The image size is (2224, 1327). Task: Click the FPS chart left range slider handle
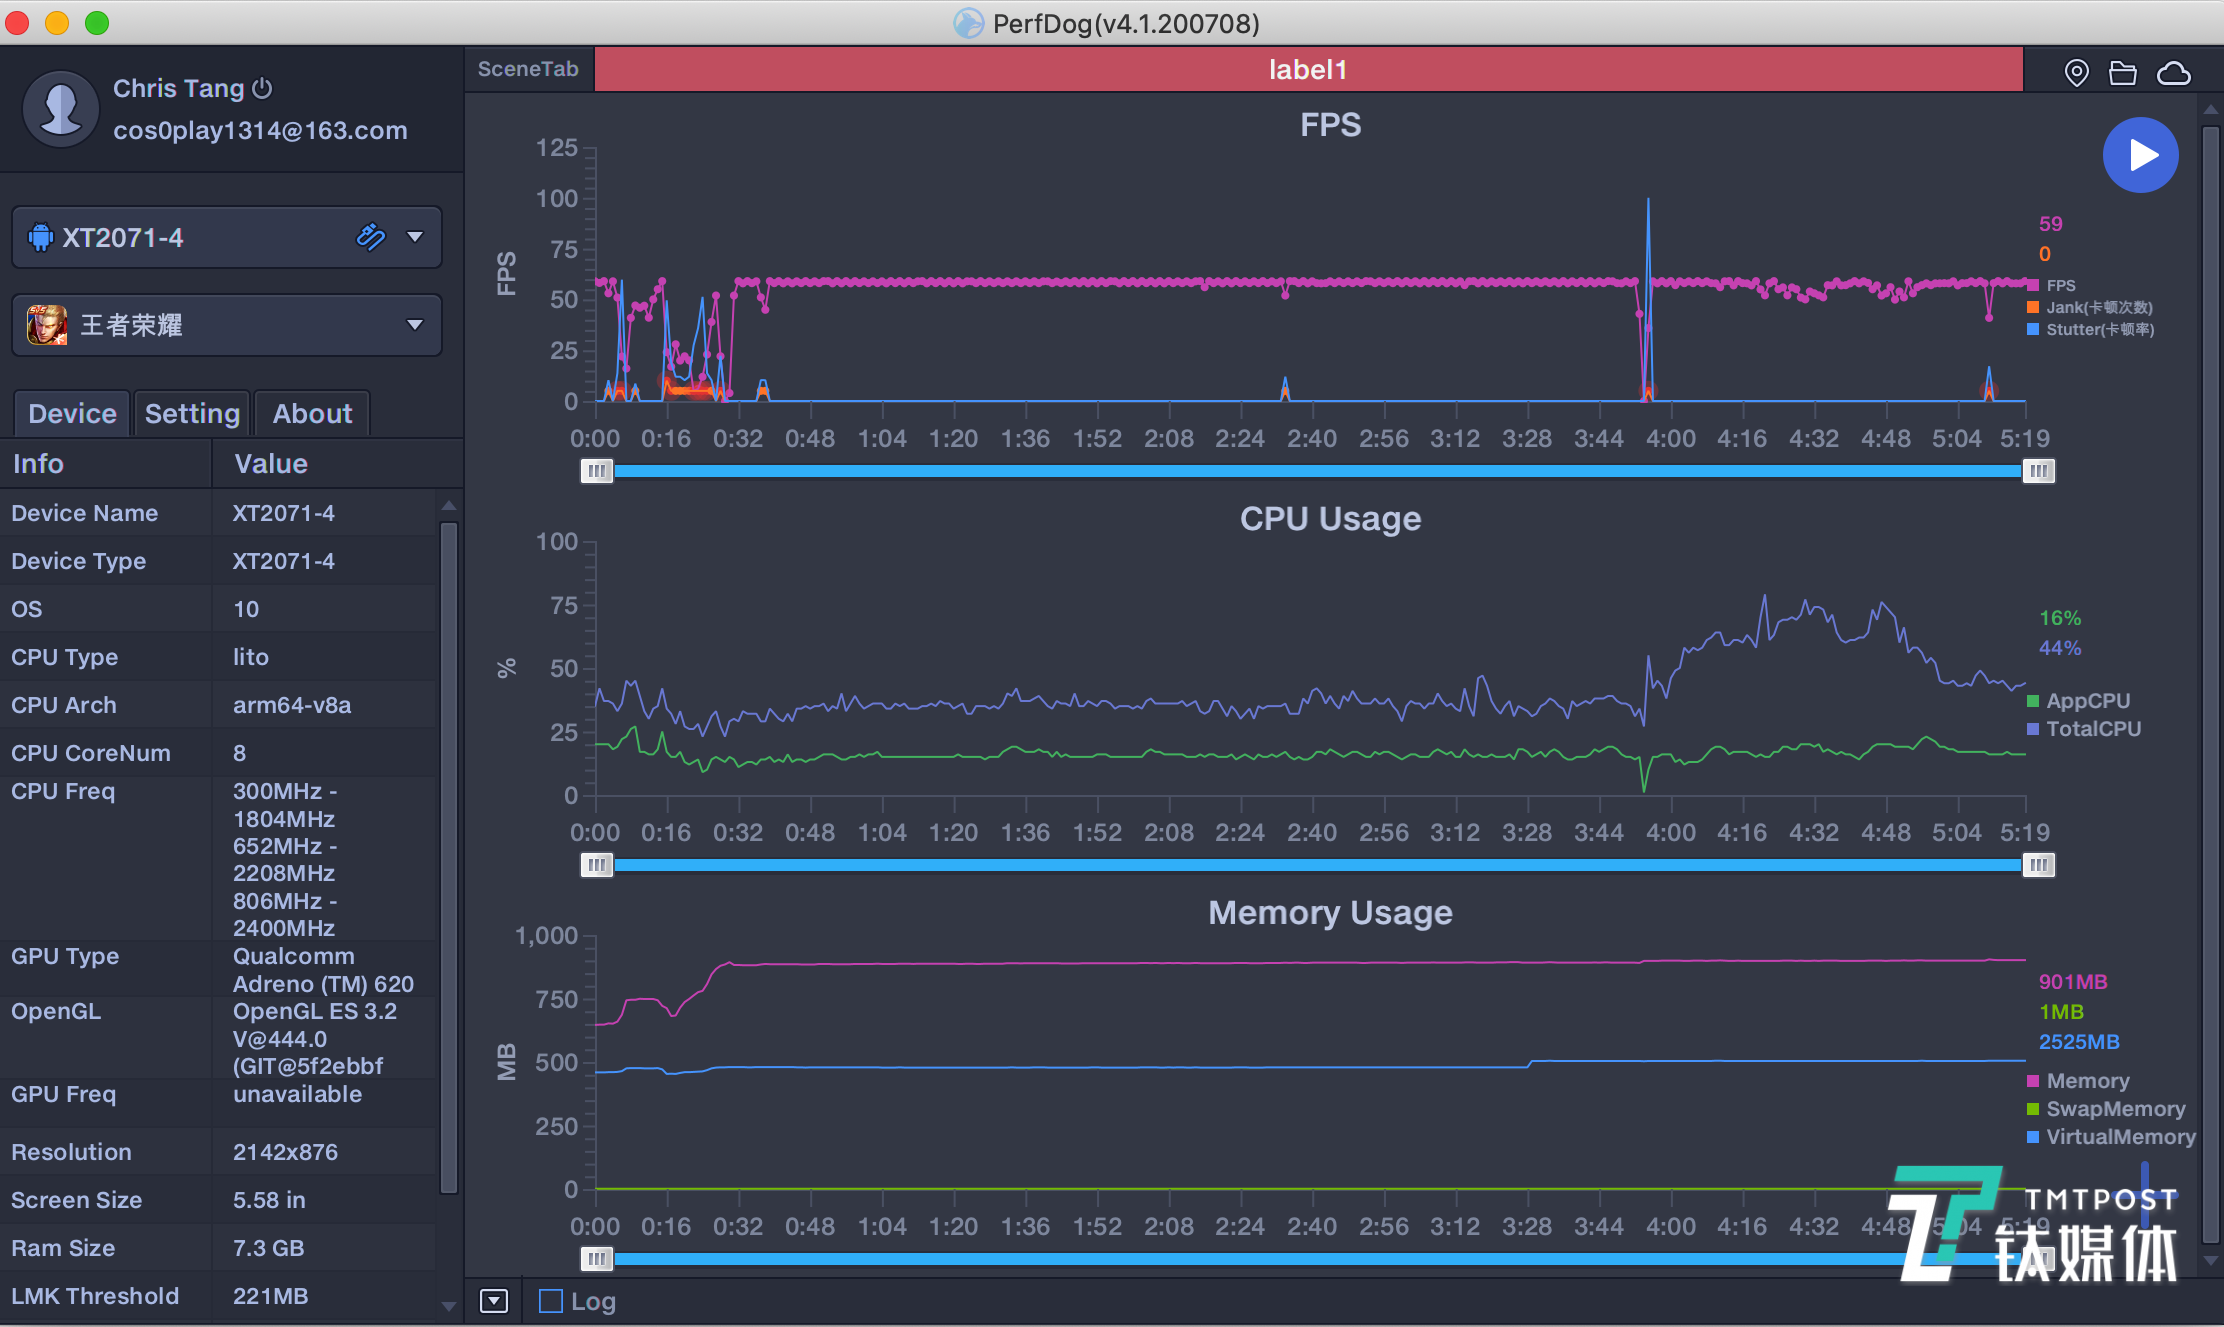click(x=596, y=471)
